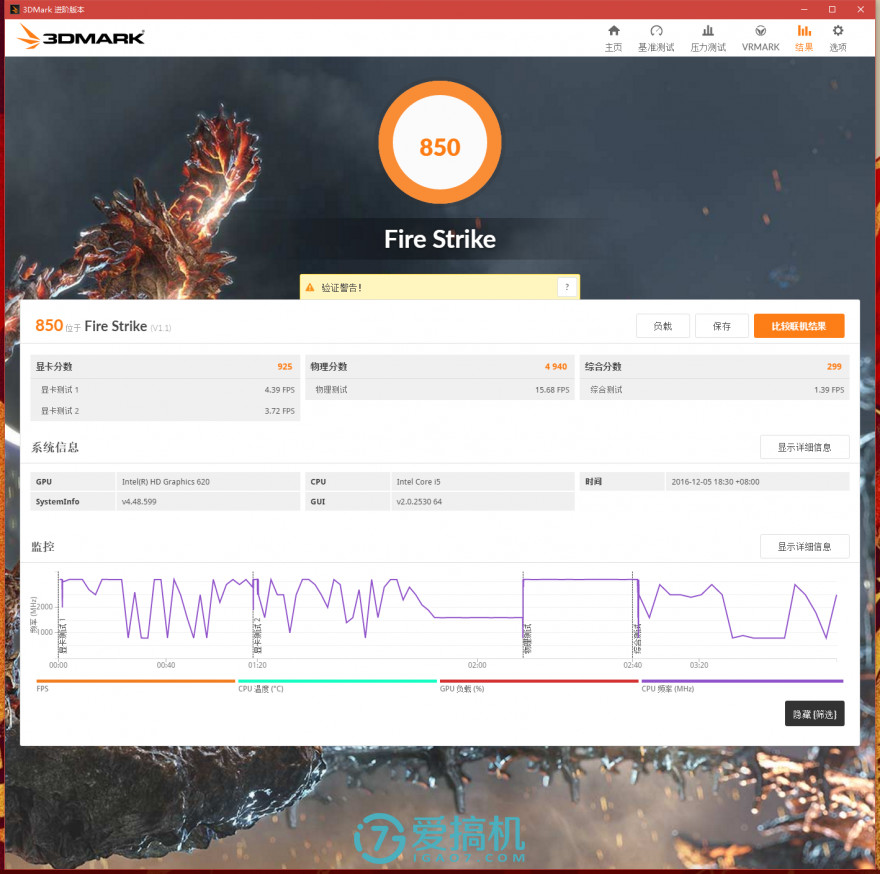Open the 结果 results bar chart icon
This screenshot has height=874, width=880.
pyautogui.click(x=804, y=31)
